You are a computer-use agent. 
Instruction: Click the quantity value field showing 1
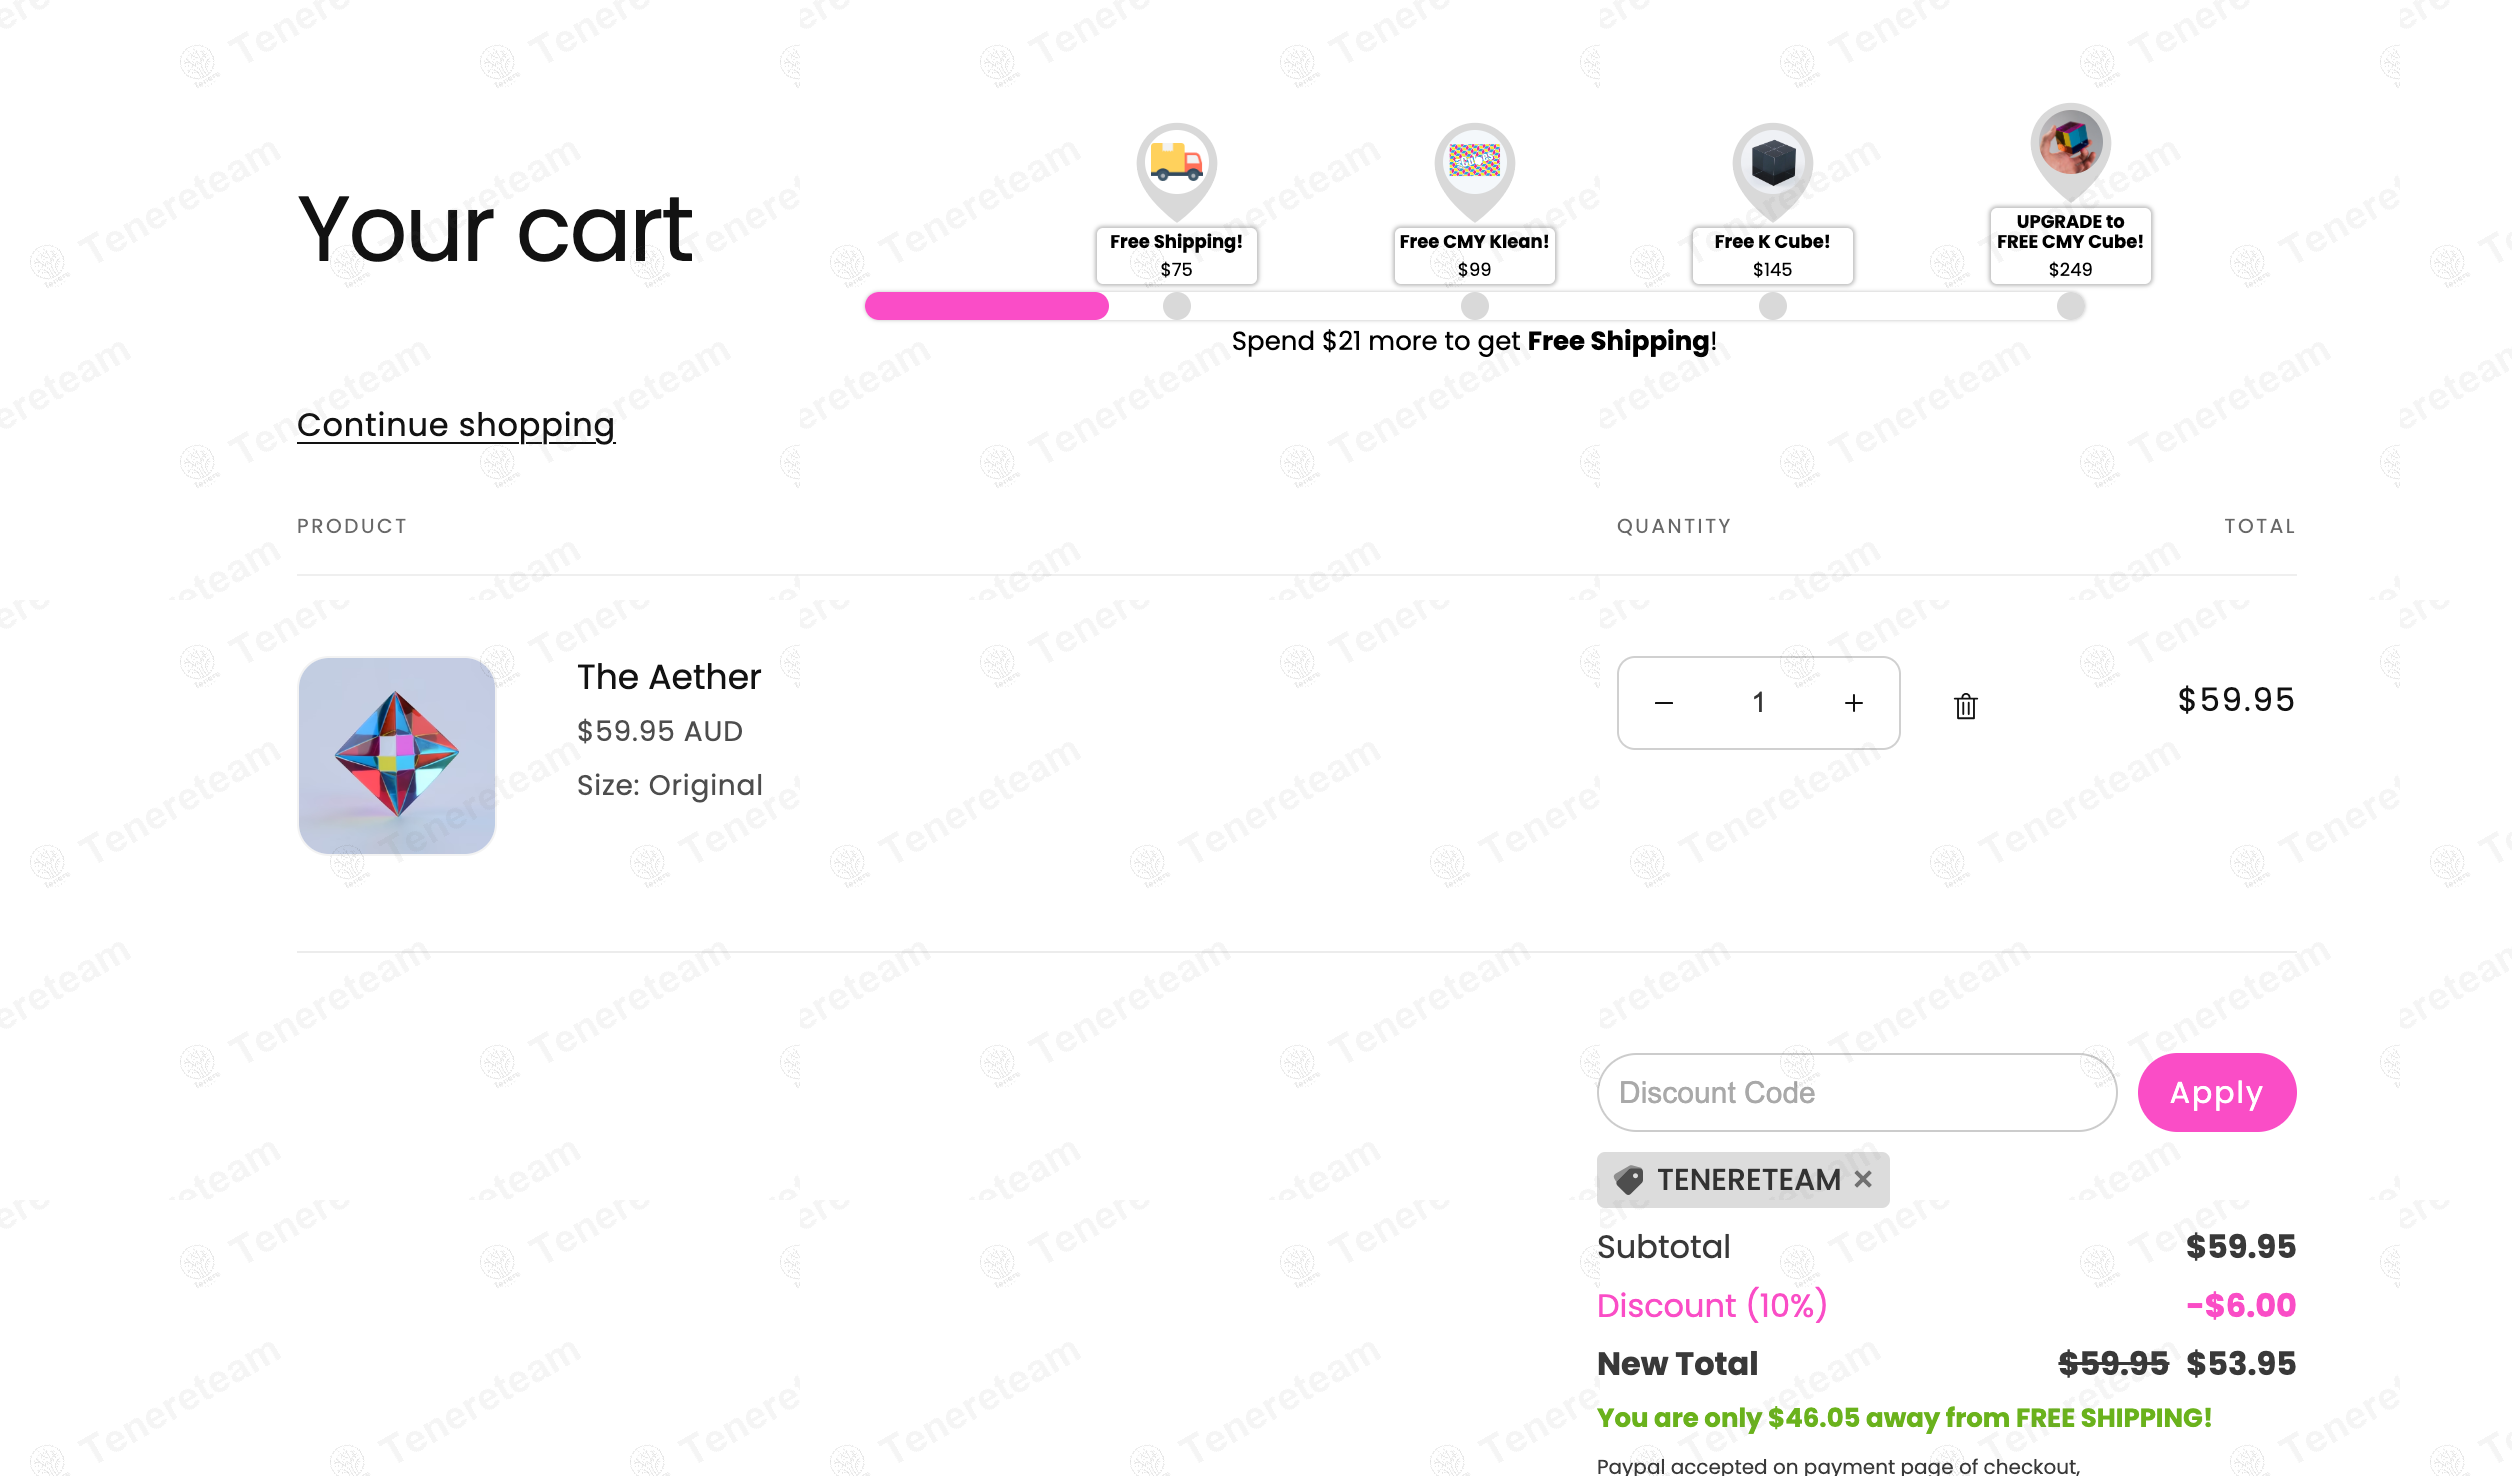click(x=1758, y=703)
